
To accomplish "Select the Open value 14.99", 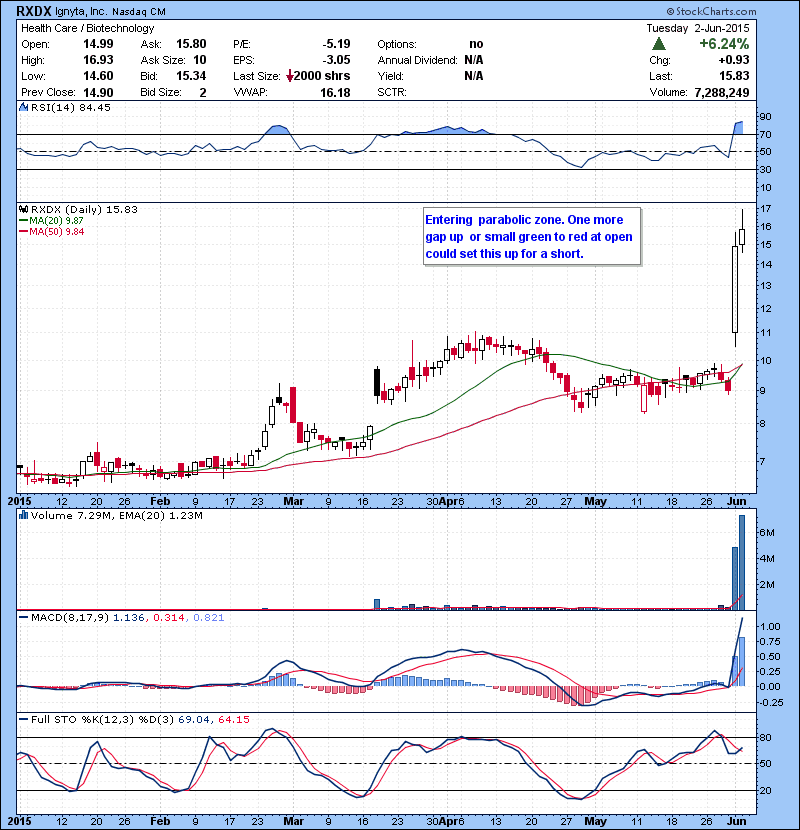I will click(x=98, y=44).
